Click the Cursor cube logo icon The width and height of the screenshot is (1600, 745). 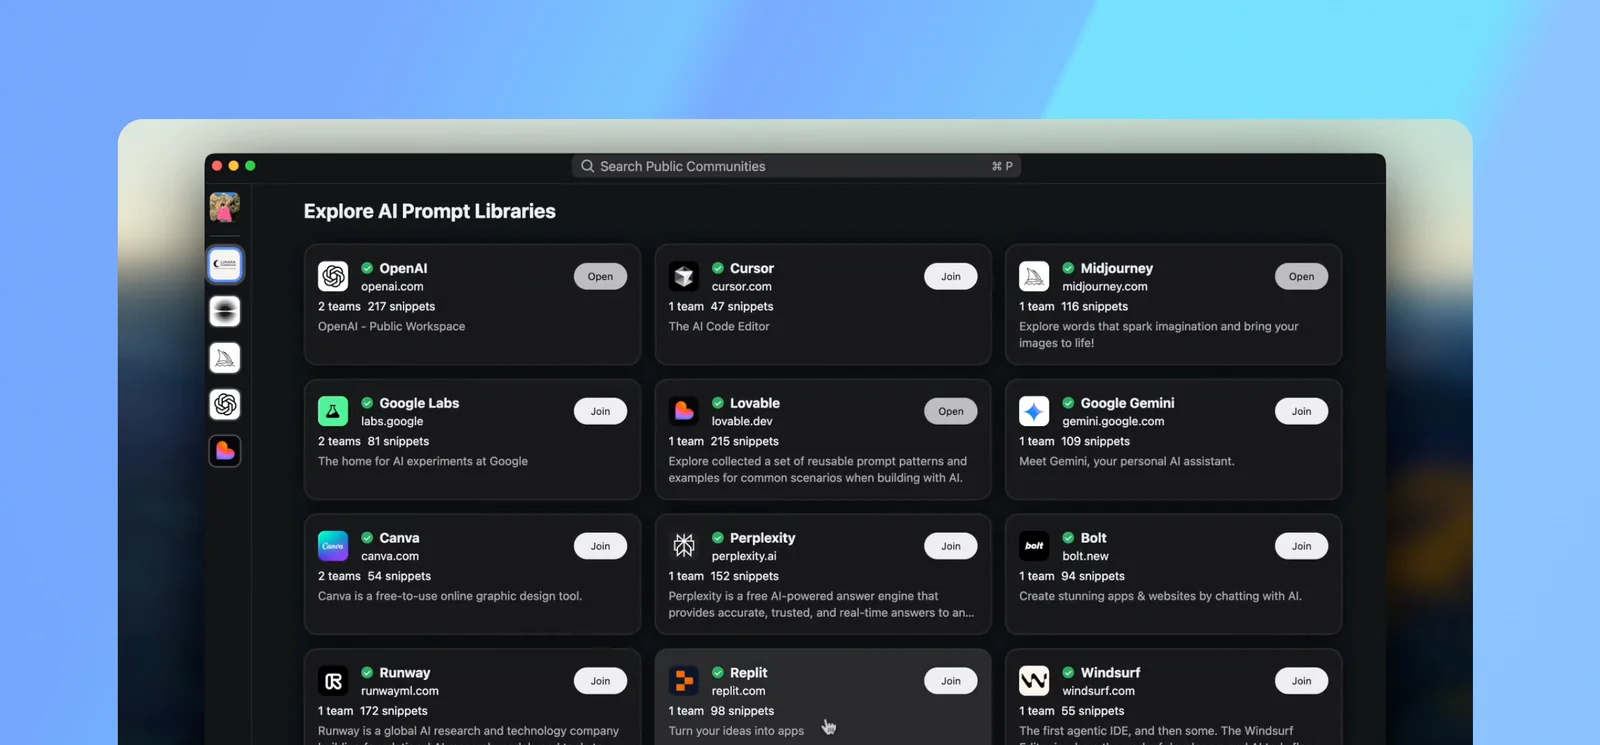[684, 276]
